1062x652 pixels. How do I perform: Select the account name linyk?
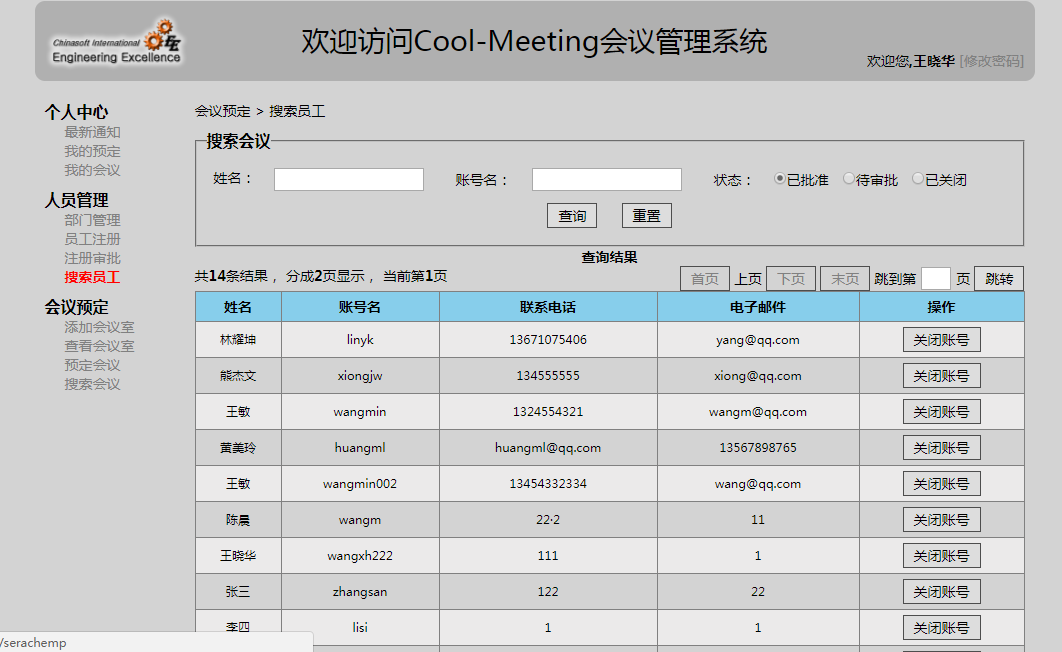point(360,339)
